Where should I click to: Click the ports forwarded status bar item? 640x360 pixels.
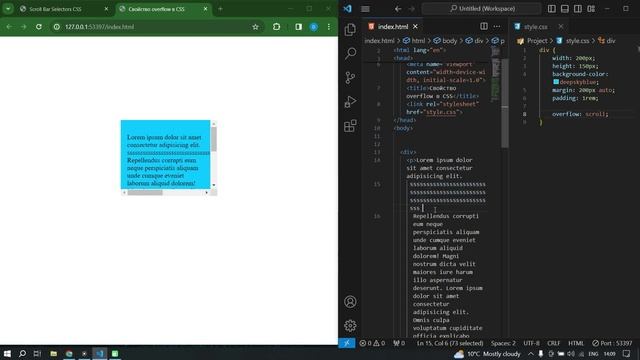399,343
